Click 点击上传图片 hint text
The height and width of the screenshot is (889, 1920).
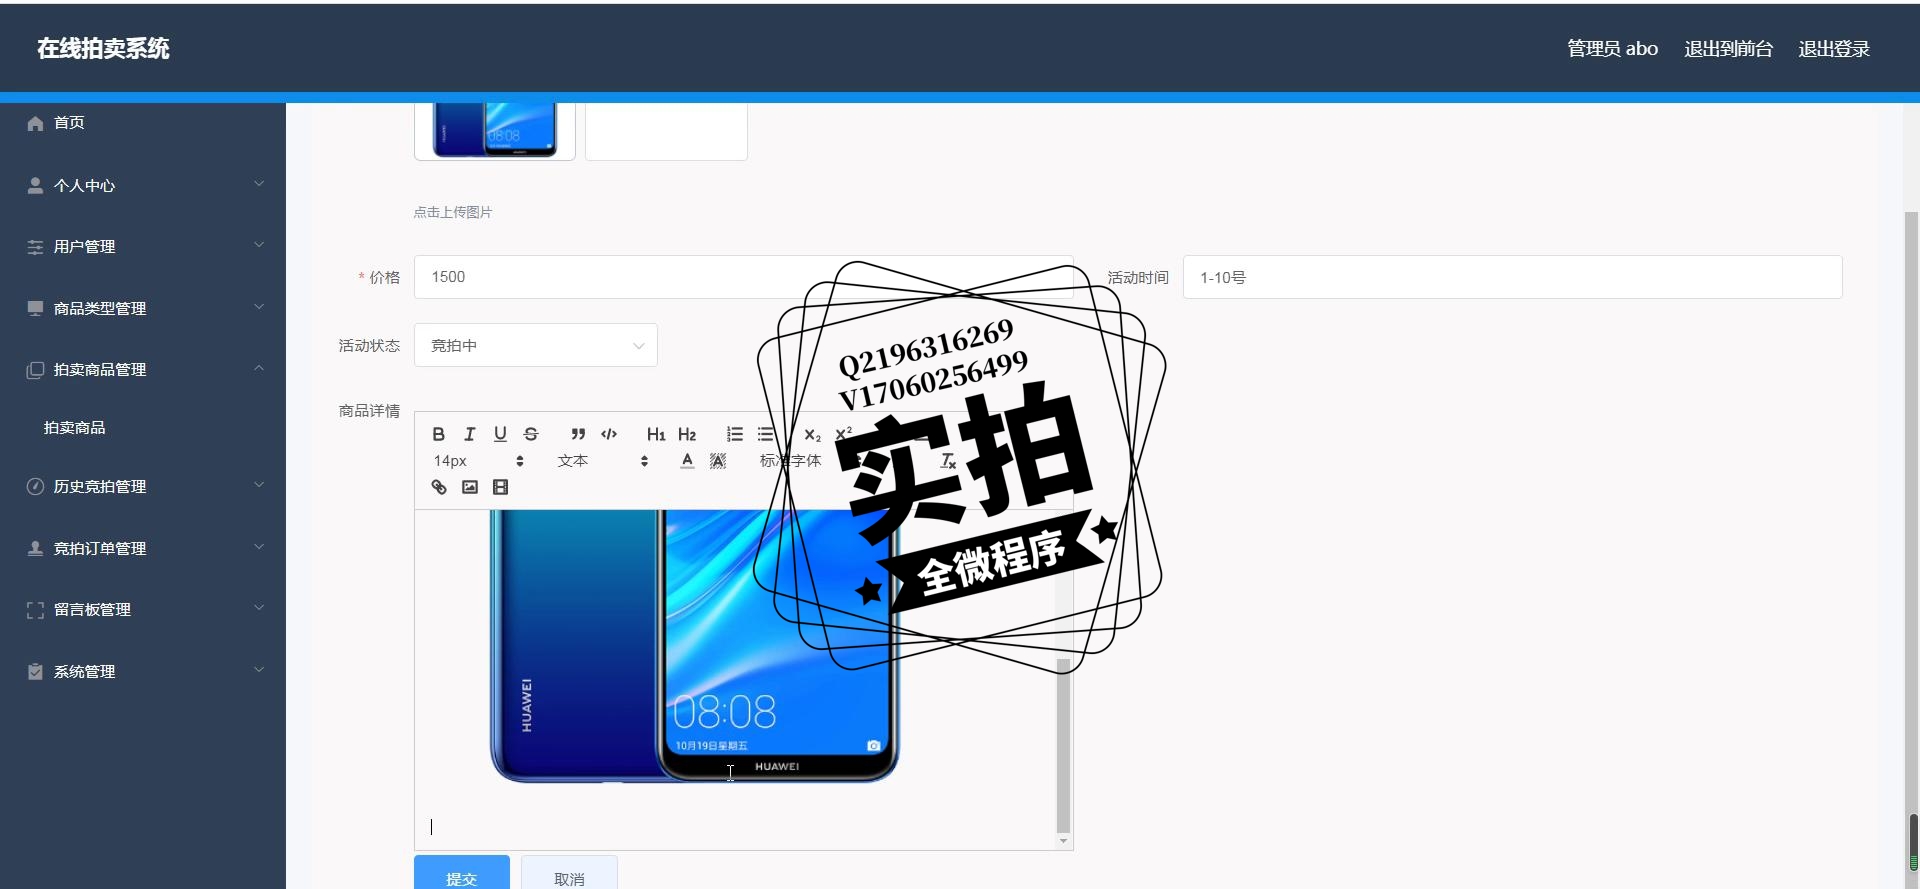tap(453, 212)
